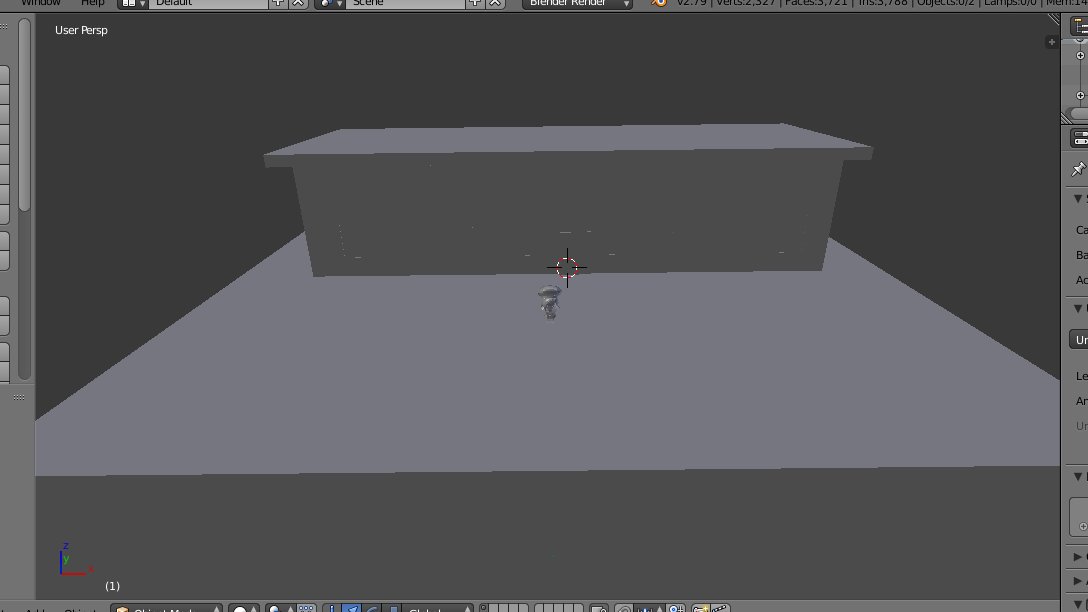
Task: Click the Default screen layout name field
Action: click(x=208, y=3)
